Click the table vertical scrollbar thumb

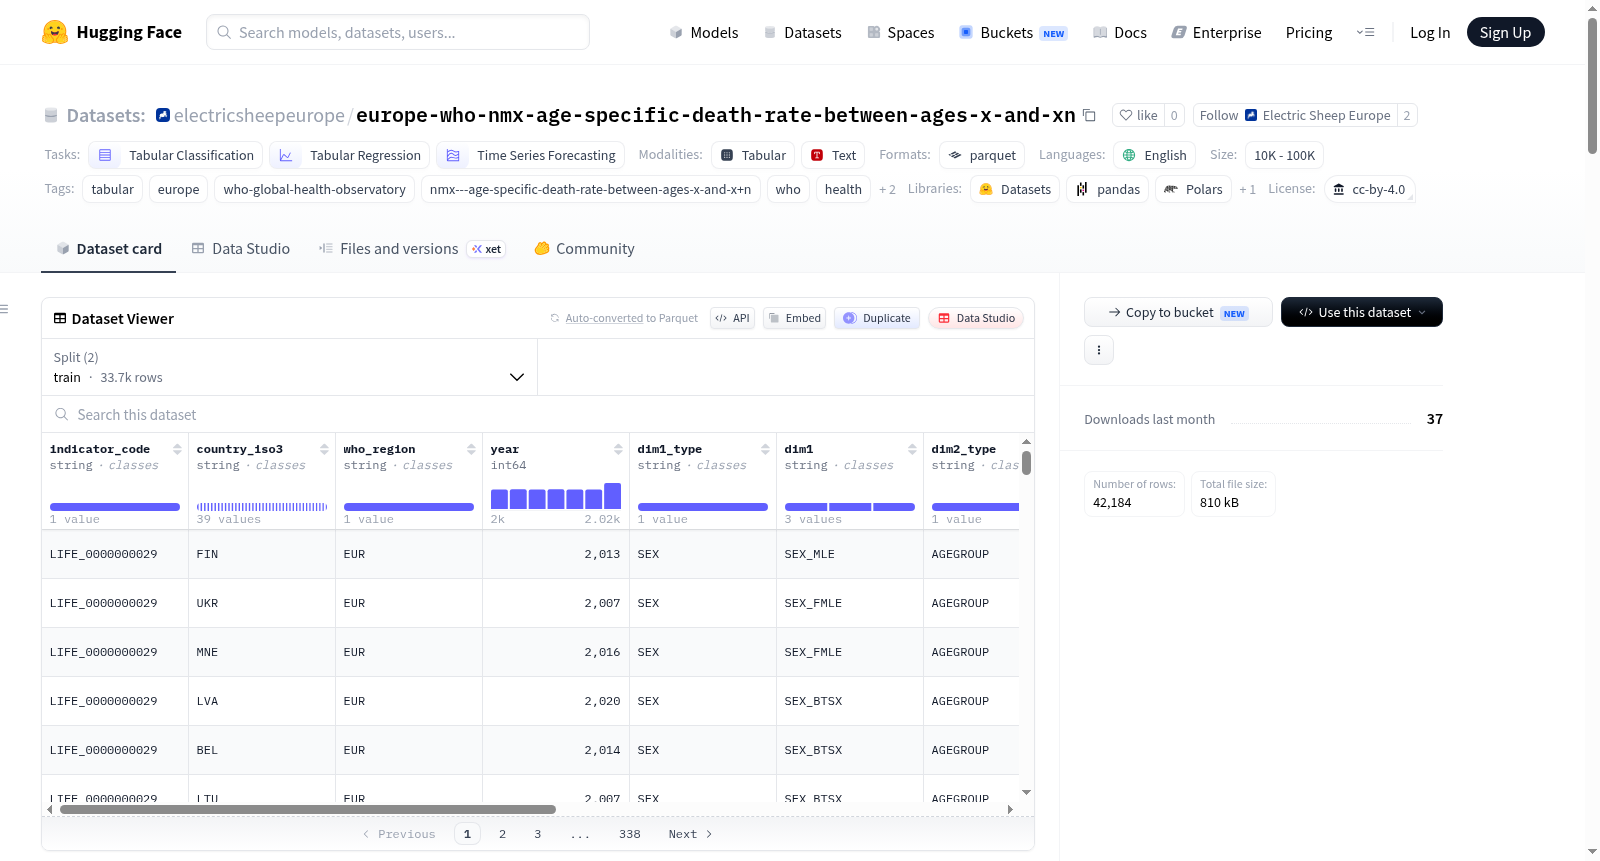point(1026,463)
